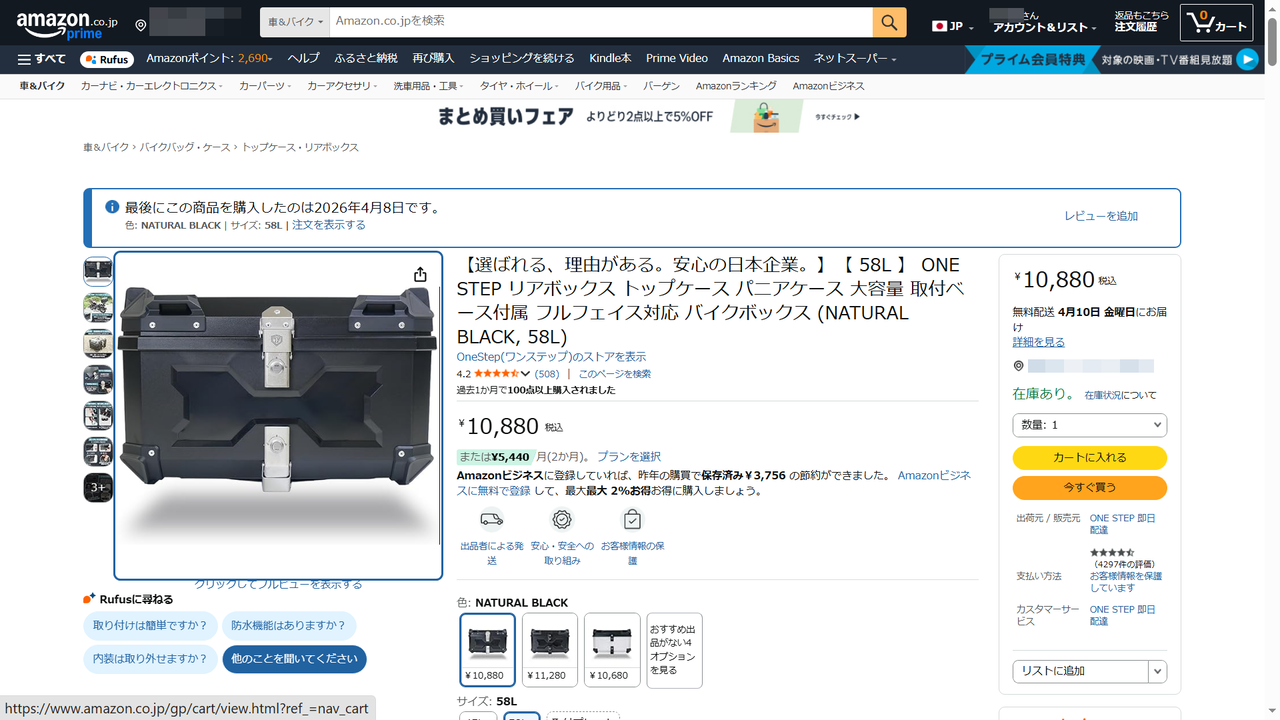This screenshot has height=720, width=1280.
Task: Ask Rufus 防水機能はありますか？
Action: (x=290, y=627)
